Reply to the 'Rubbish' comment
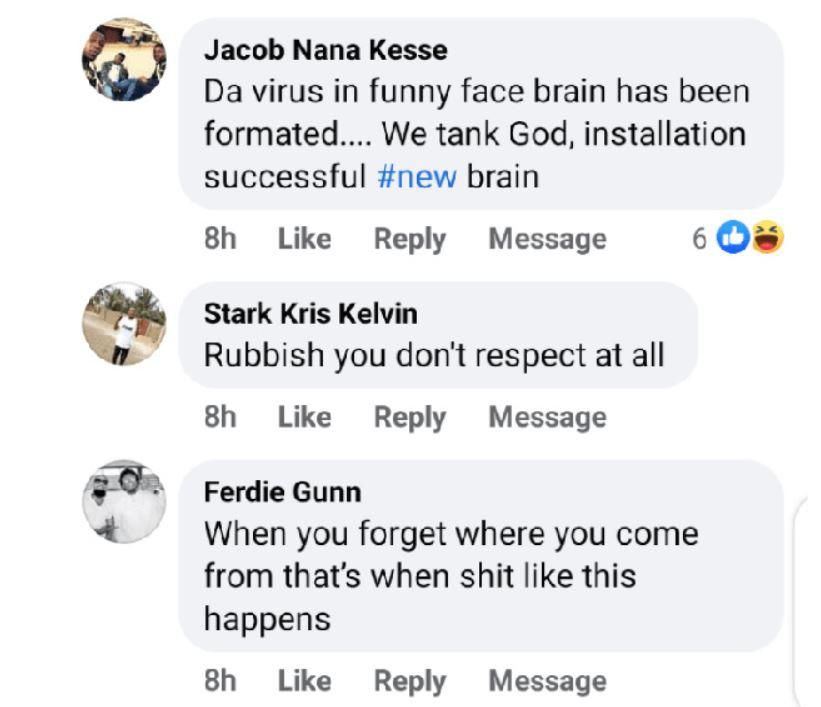Screen dimensions: 821x707 click(409, 417)
